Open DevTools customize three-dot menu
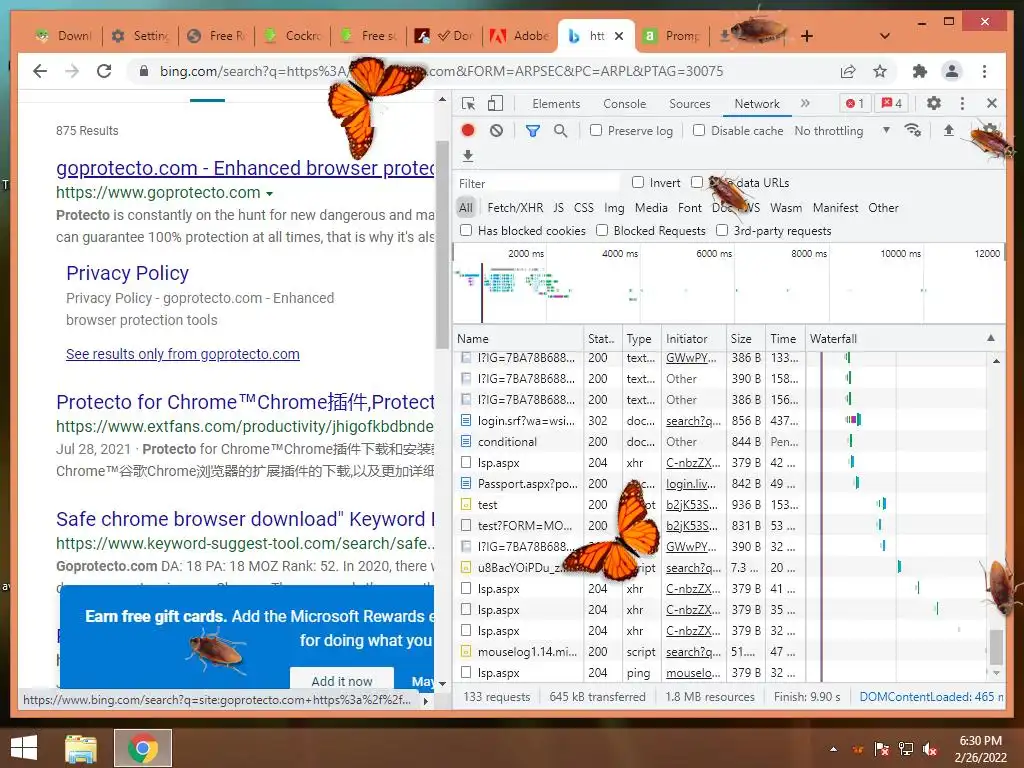 point(962,103)
